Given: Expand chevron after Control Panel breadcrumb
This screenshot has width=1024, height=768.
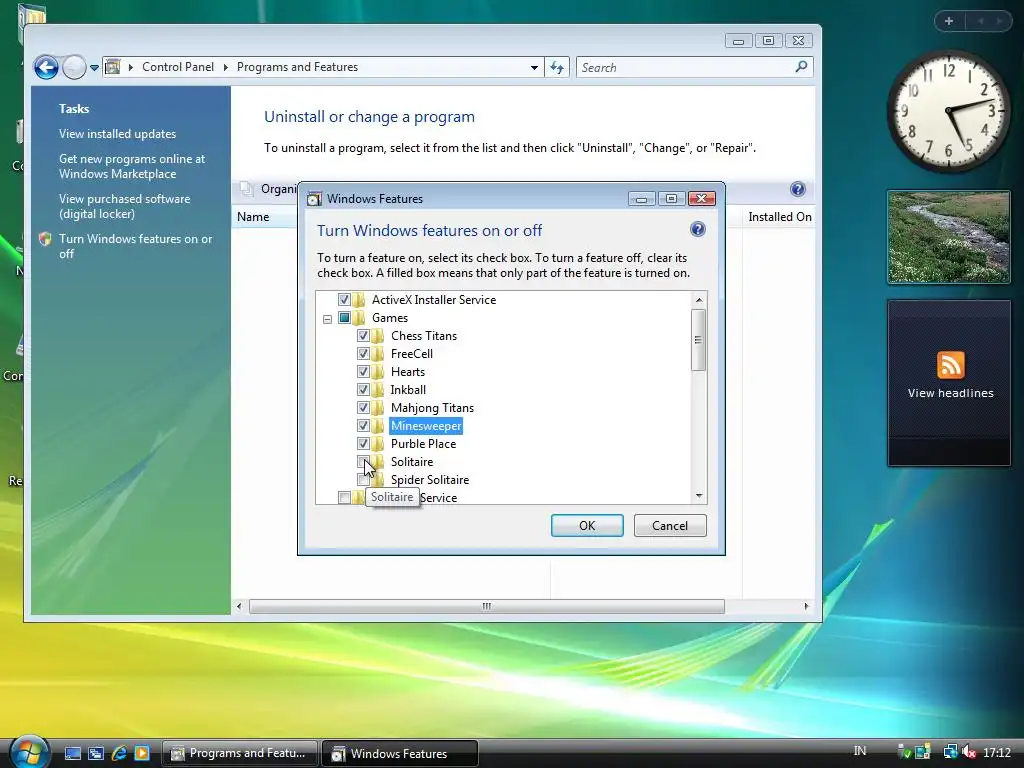Looking at the screenshot, I should (225, 67).
